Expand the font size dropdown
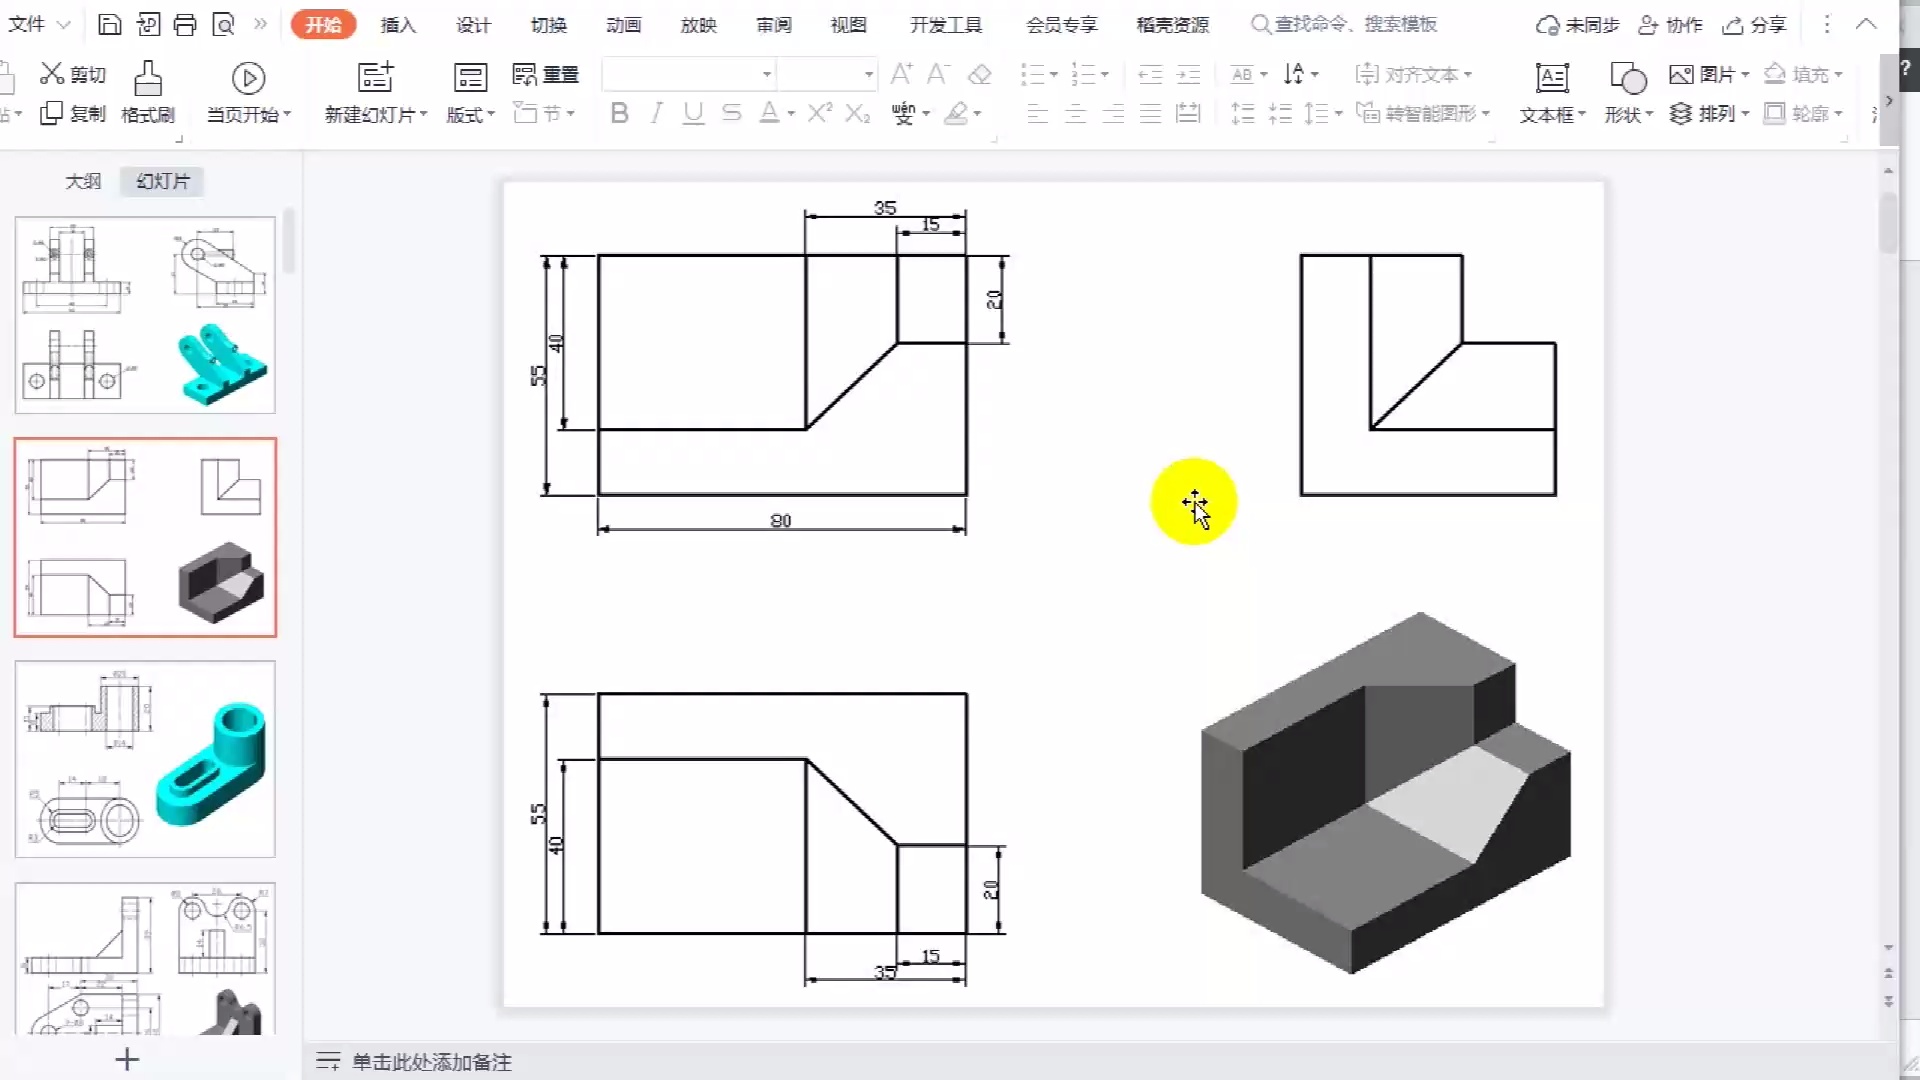This screenshot has width=1920, height=1080. coord(868,74)
